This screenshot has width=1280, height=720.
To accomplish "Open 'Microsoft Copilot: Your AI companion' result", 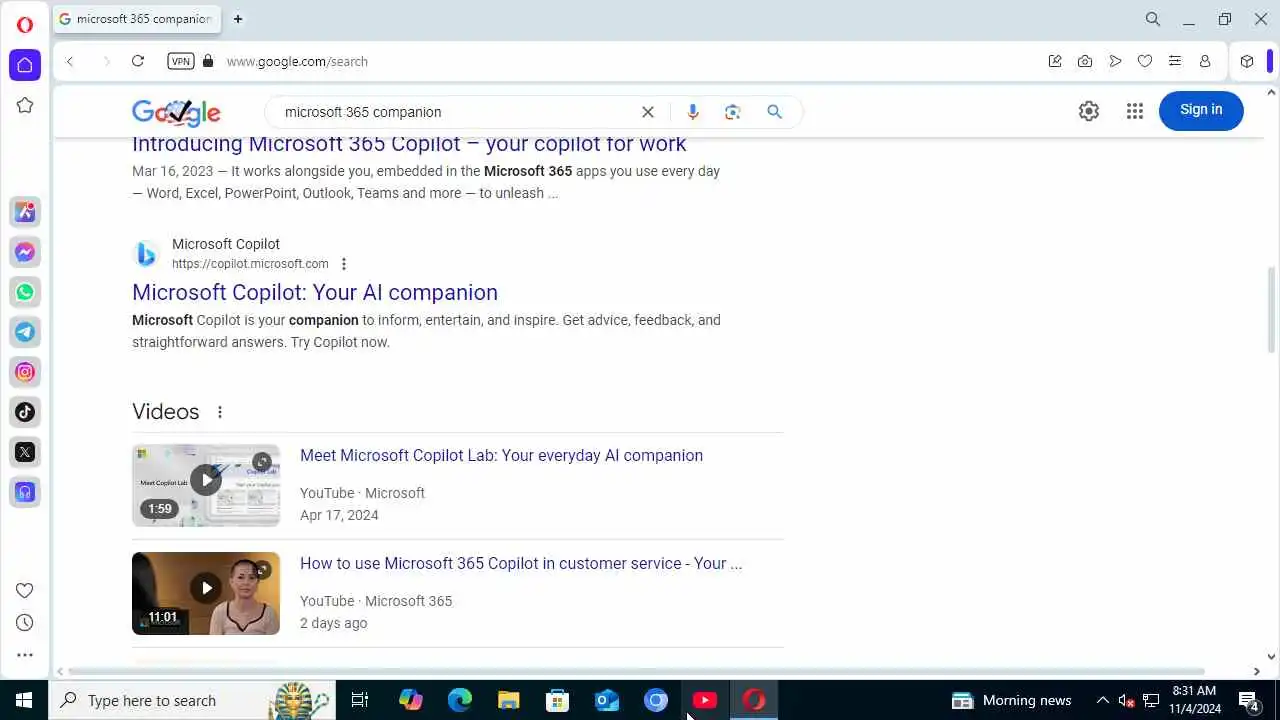I will click(x=315, y=292).
